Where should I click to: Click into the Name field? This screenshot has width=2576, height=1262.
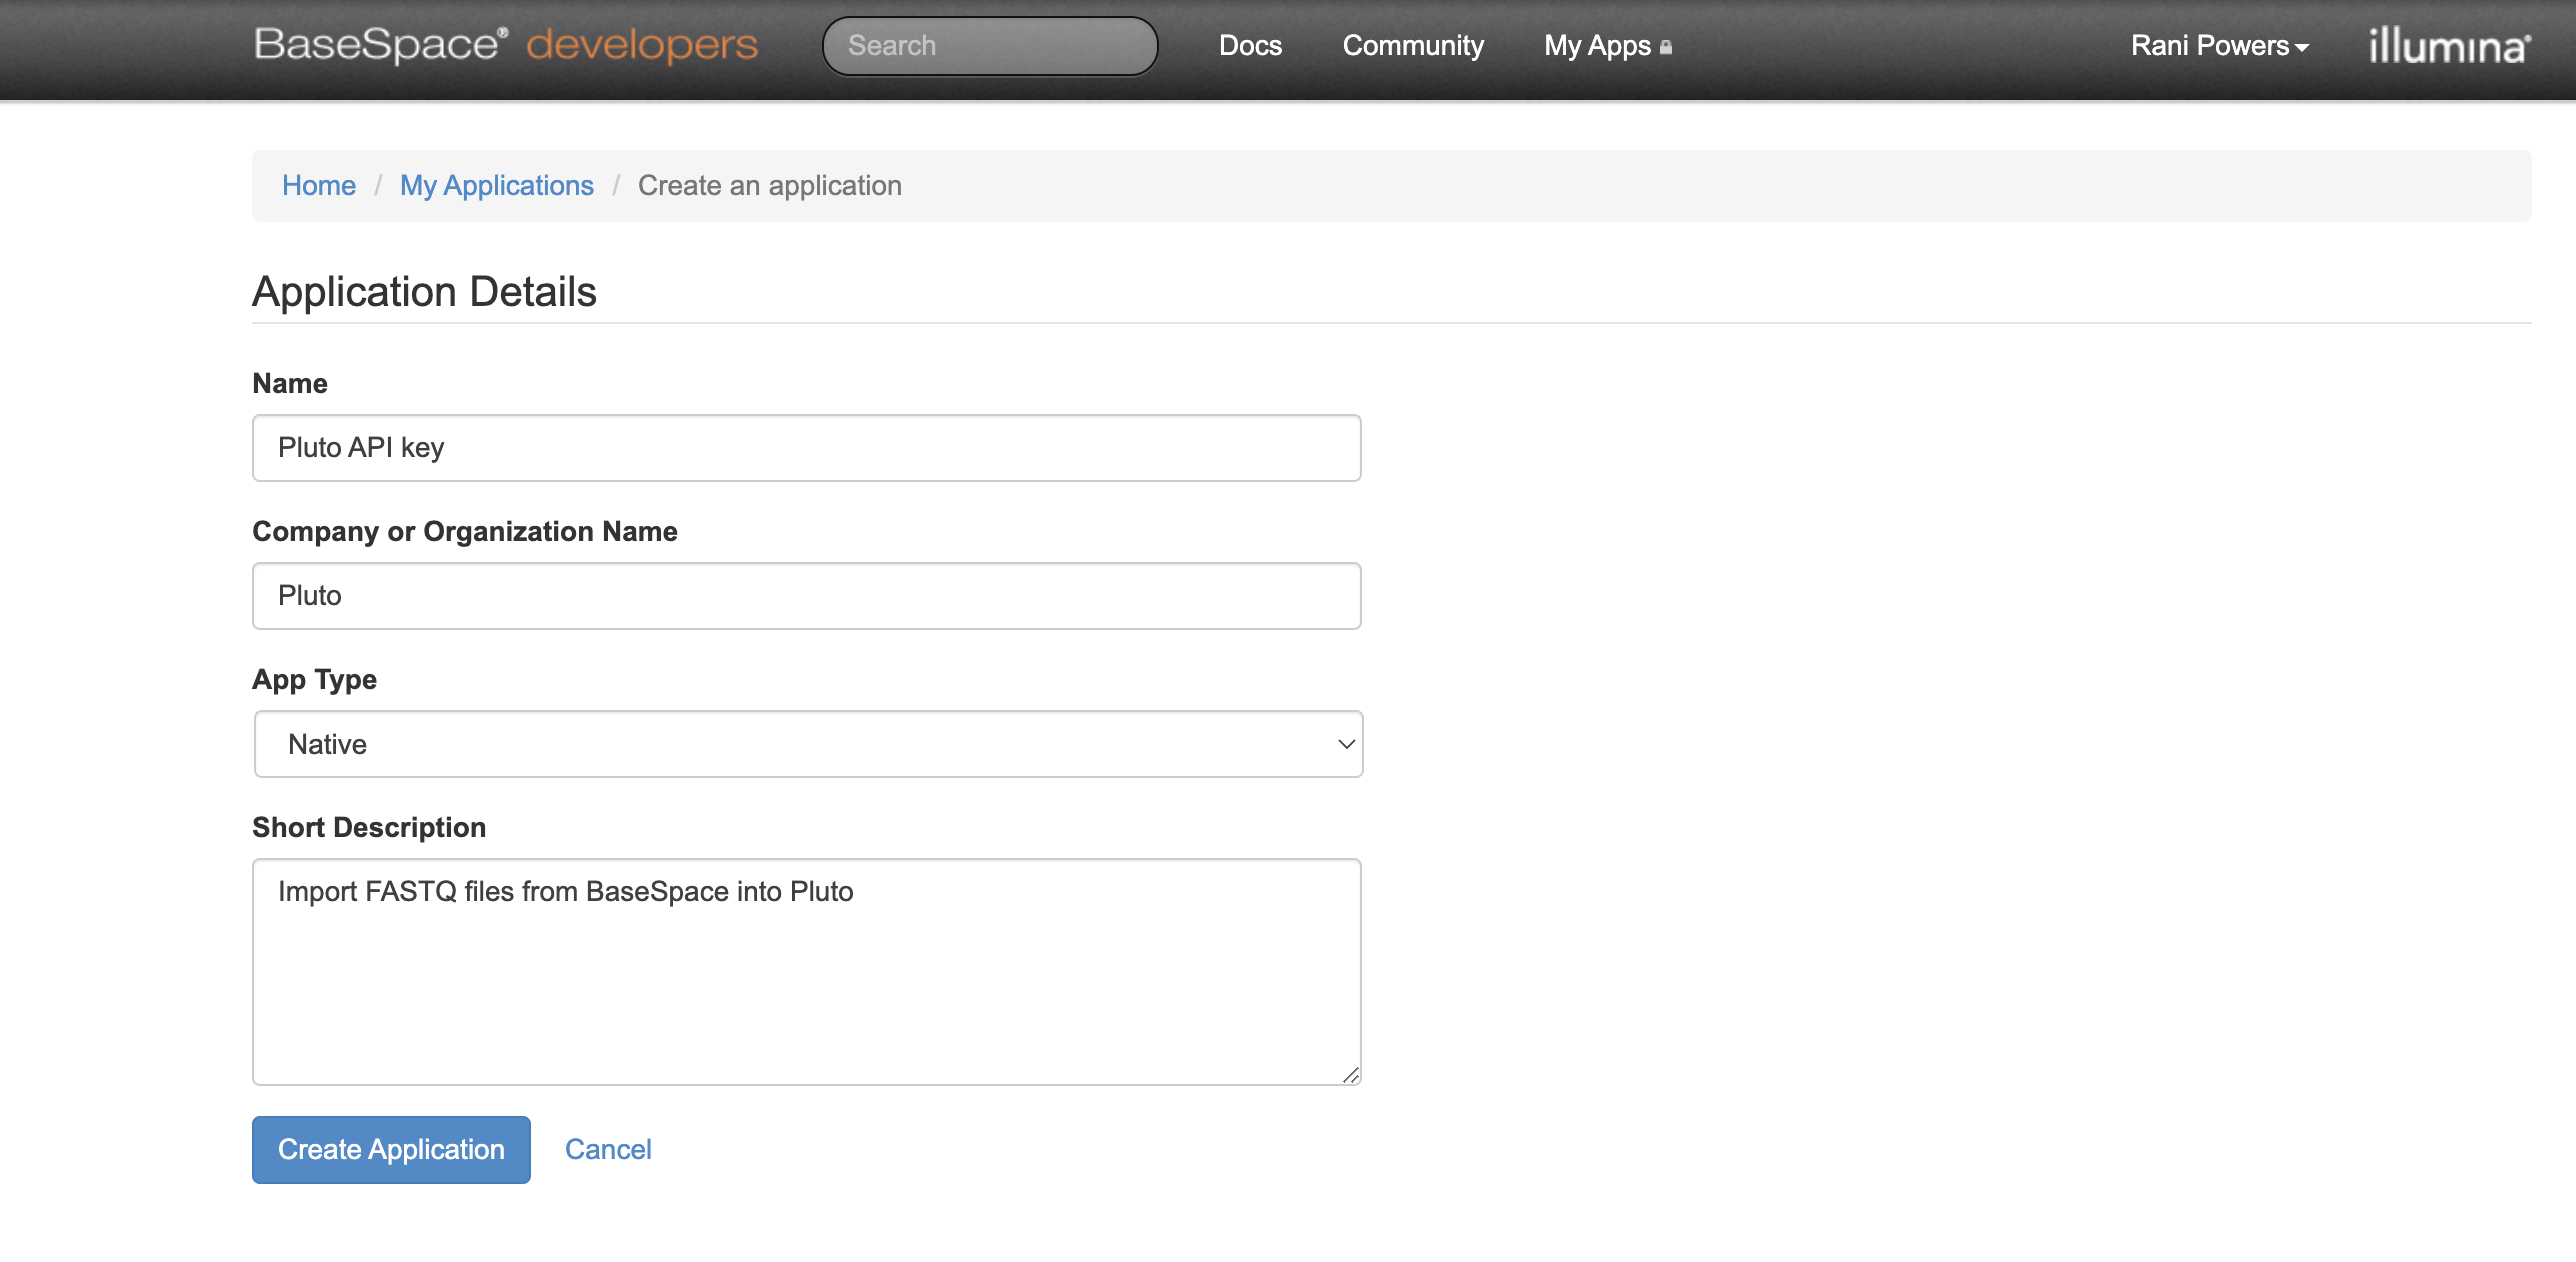coord(807,448)
